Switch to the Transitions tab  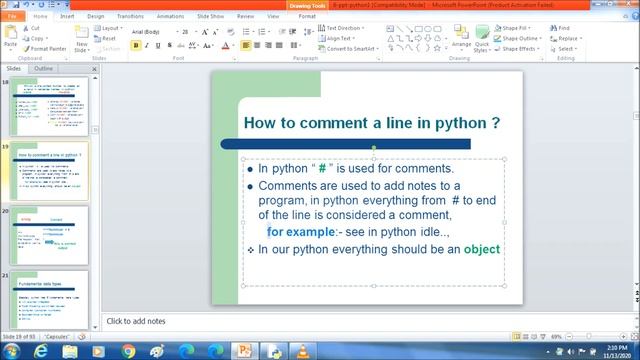coord(130,16)
